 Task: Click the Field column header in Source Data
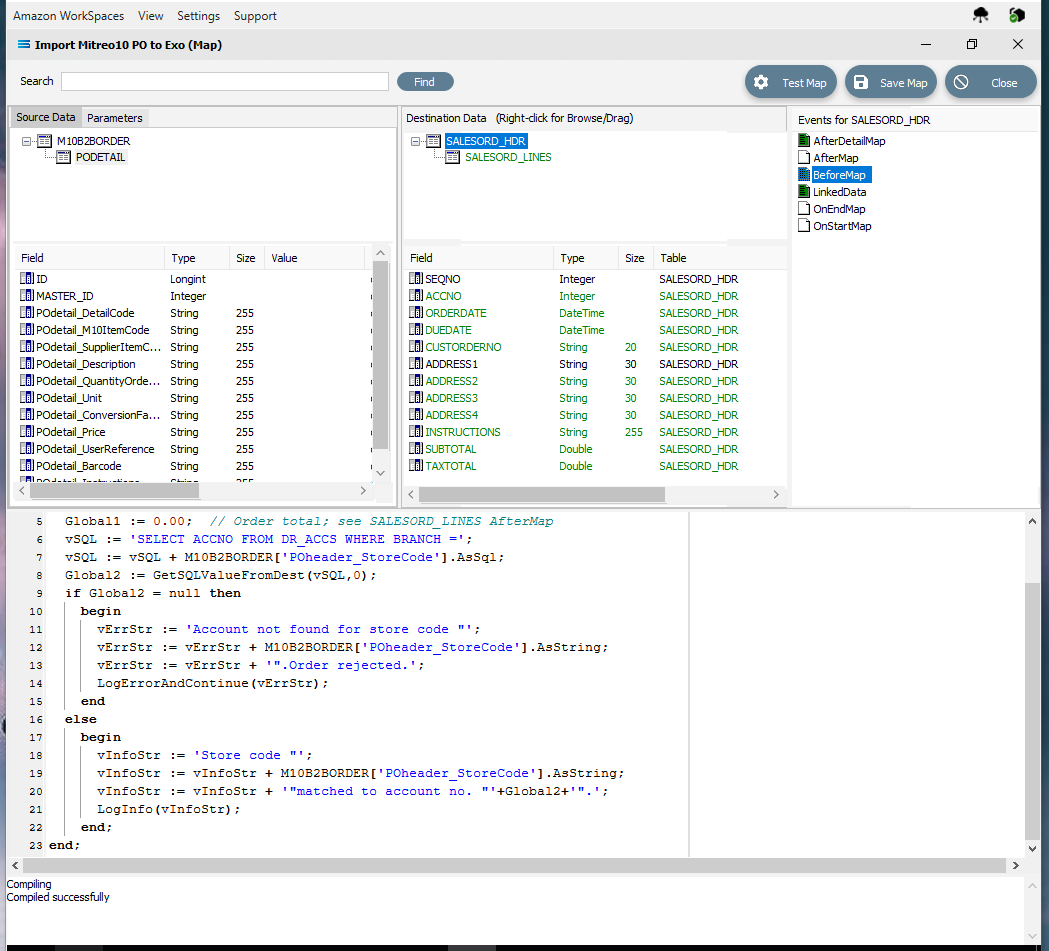pyautogui.click(x=90, y=258)
